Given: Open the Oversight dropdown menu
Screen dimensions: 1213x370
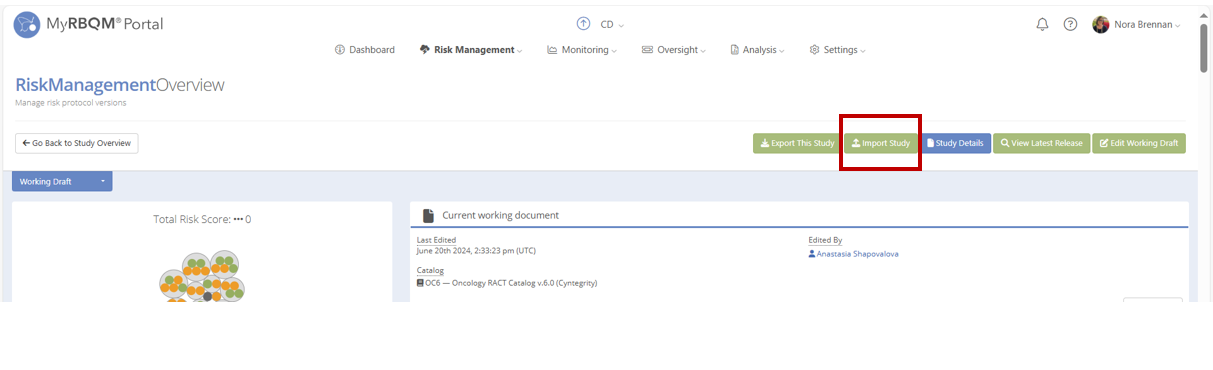Looking at the screenshot, I should (674, 50).
